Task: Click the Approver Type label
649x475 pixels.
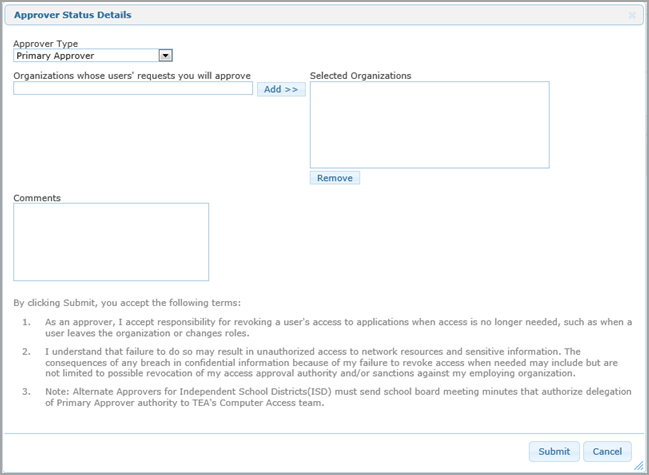Action: 46,44
